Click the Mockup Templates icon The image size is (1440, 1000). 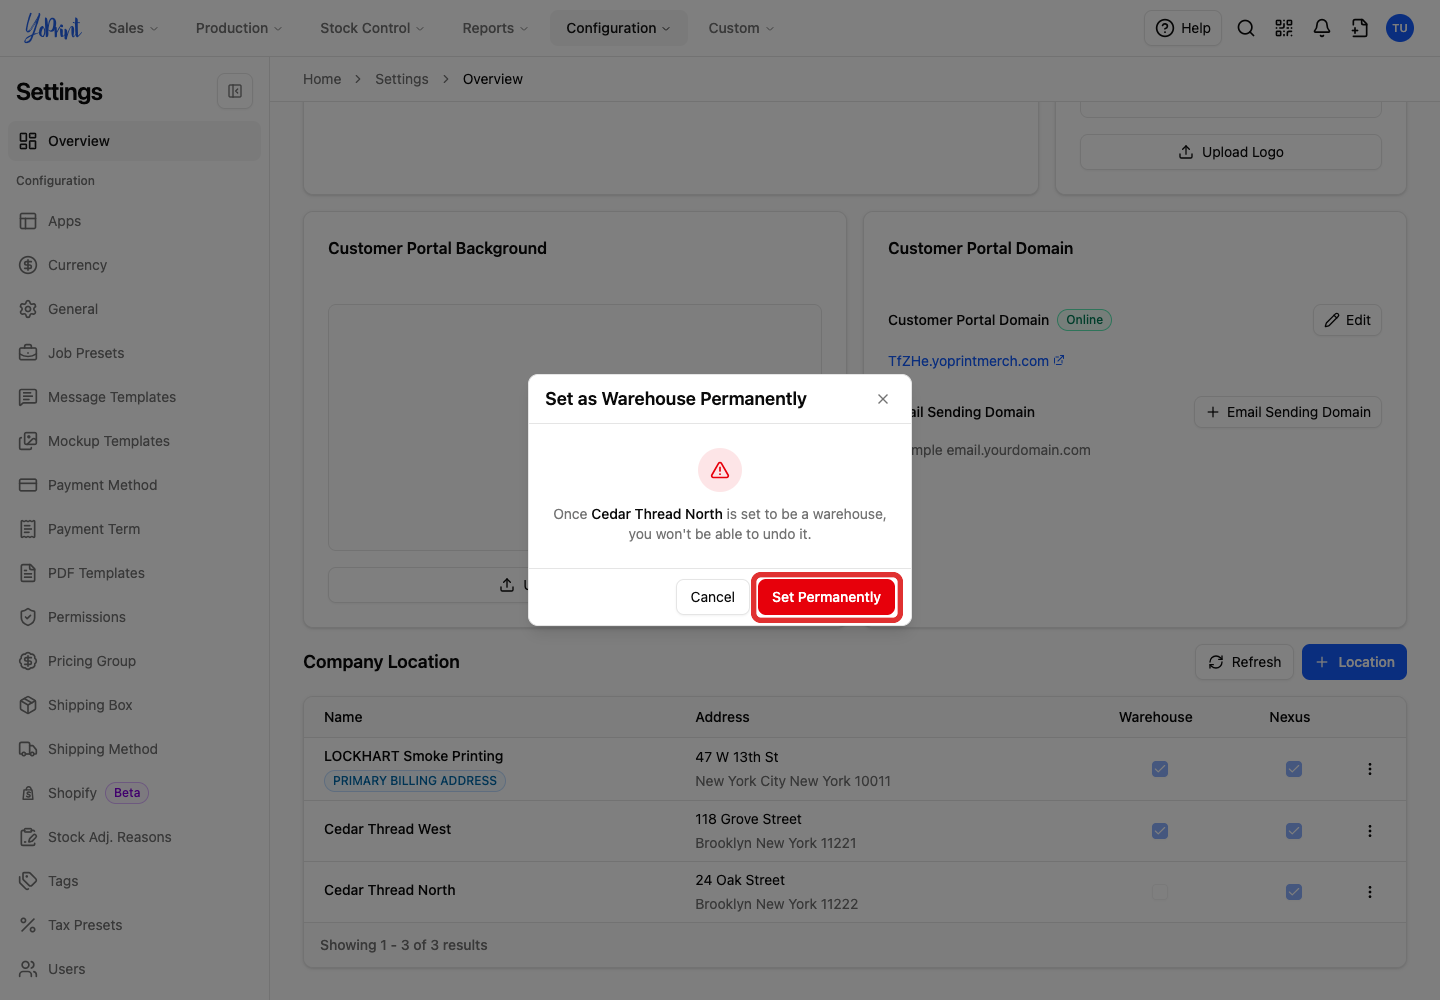point(28,441)
